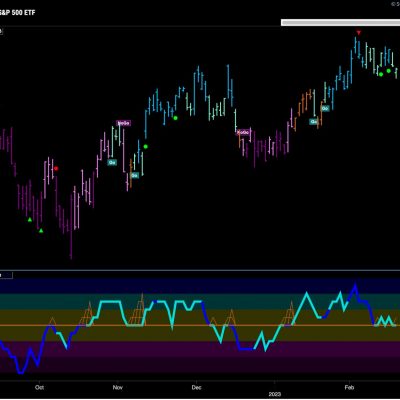Click the oscillator panel label box

point(6,275)
